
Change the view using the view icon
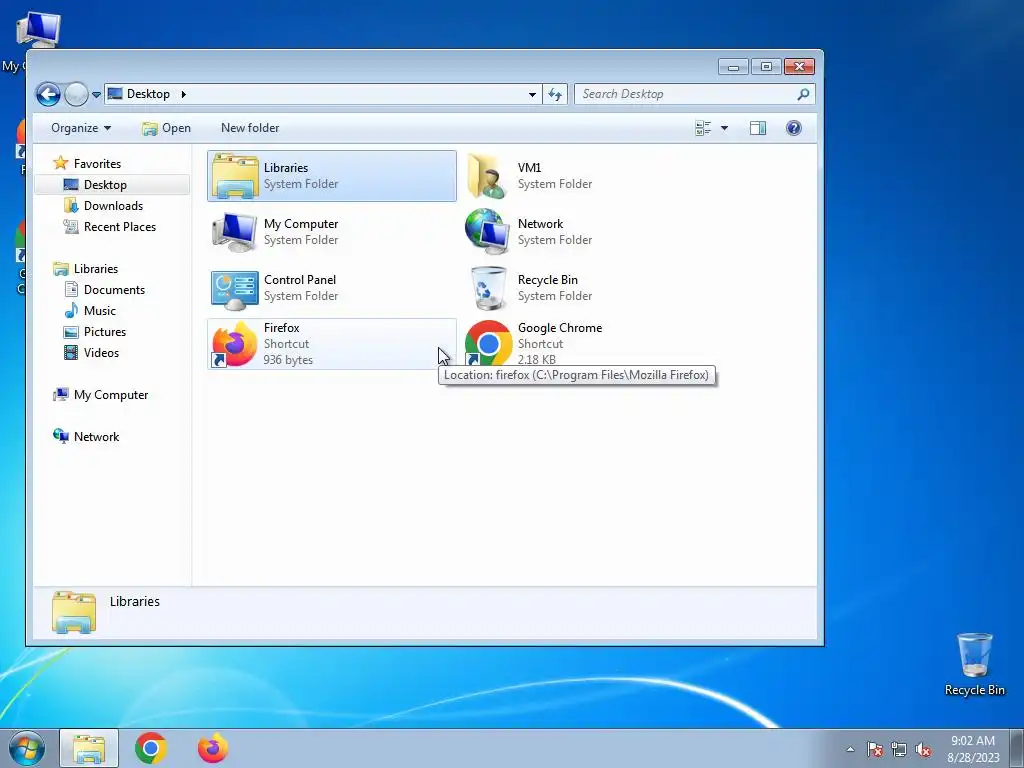tap(703, 128)
